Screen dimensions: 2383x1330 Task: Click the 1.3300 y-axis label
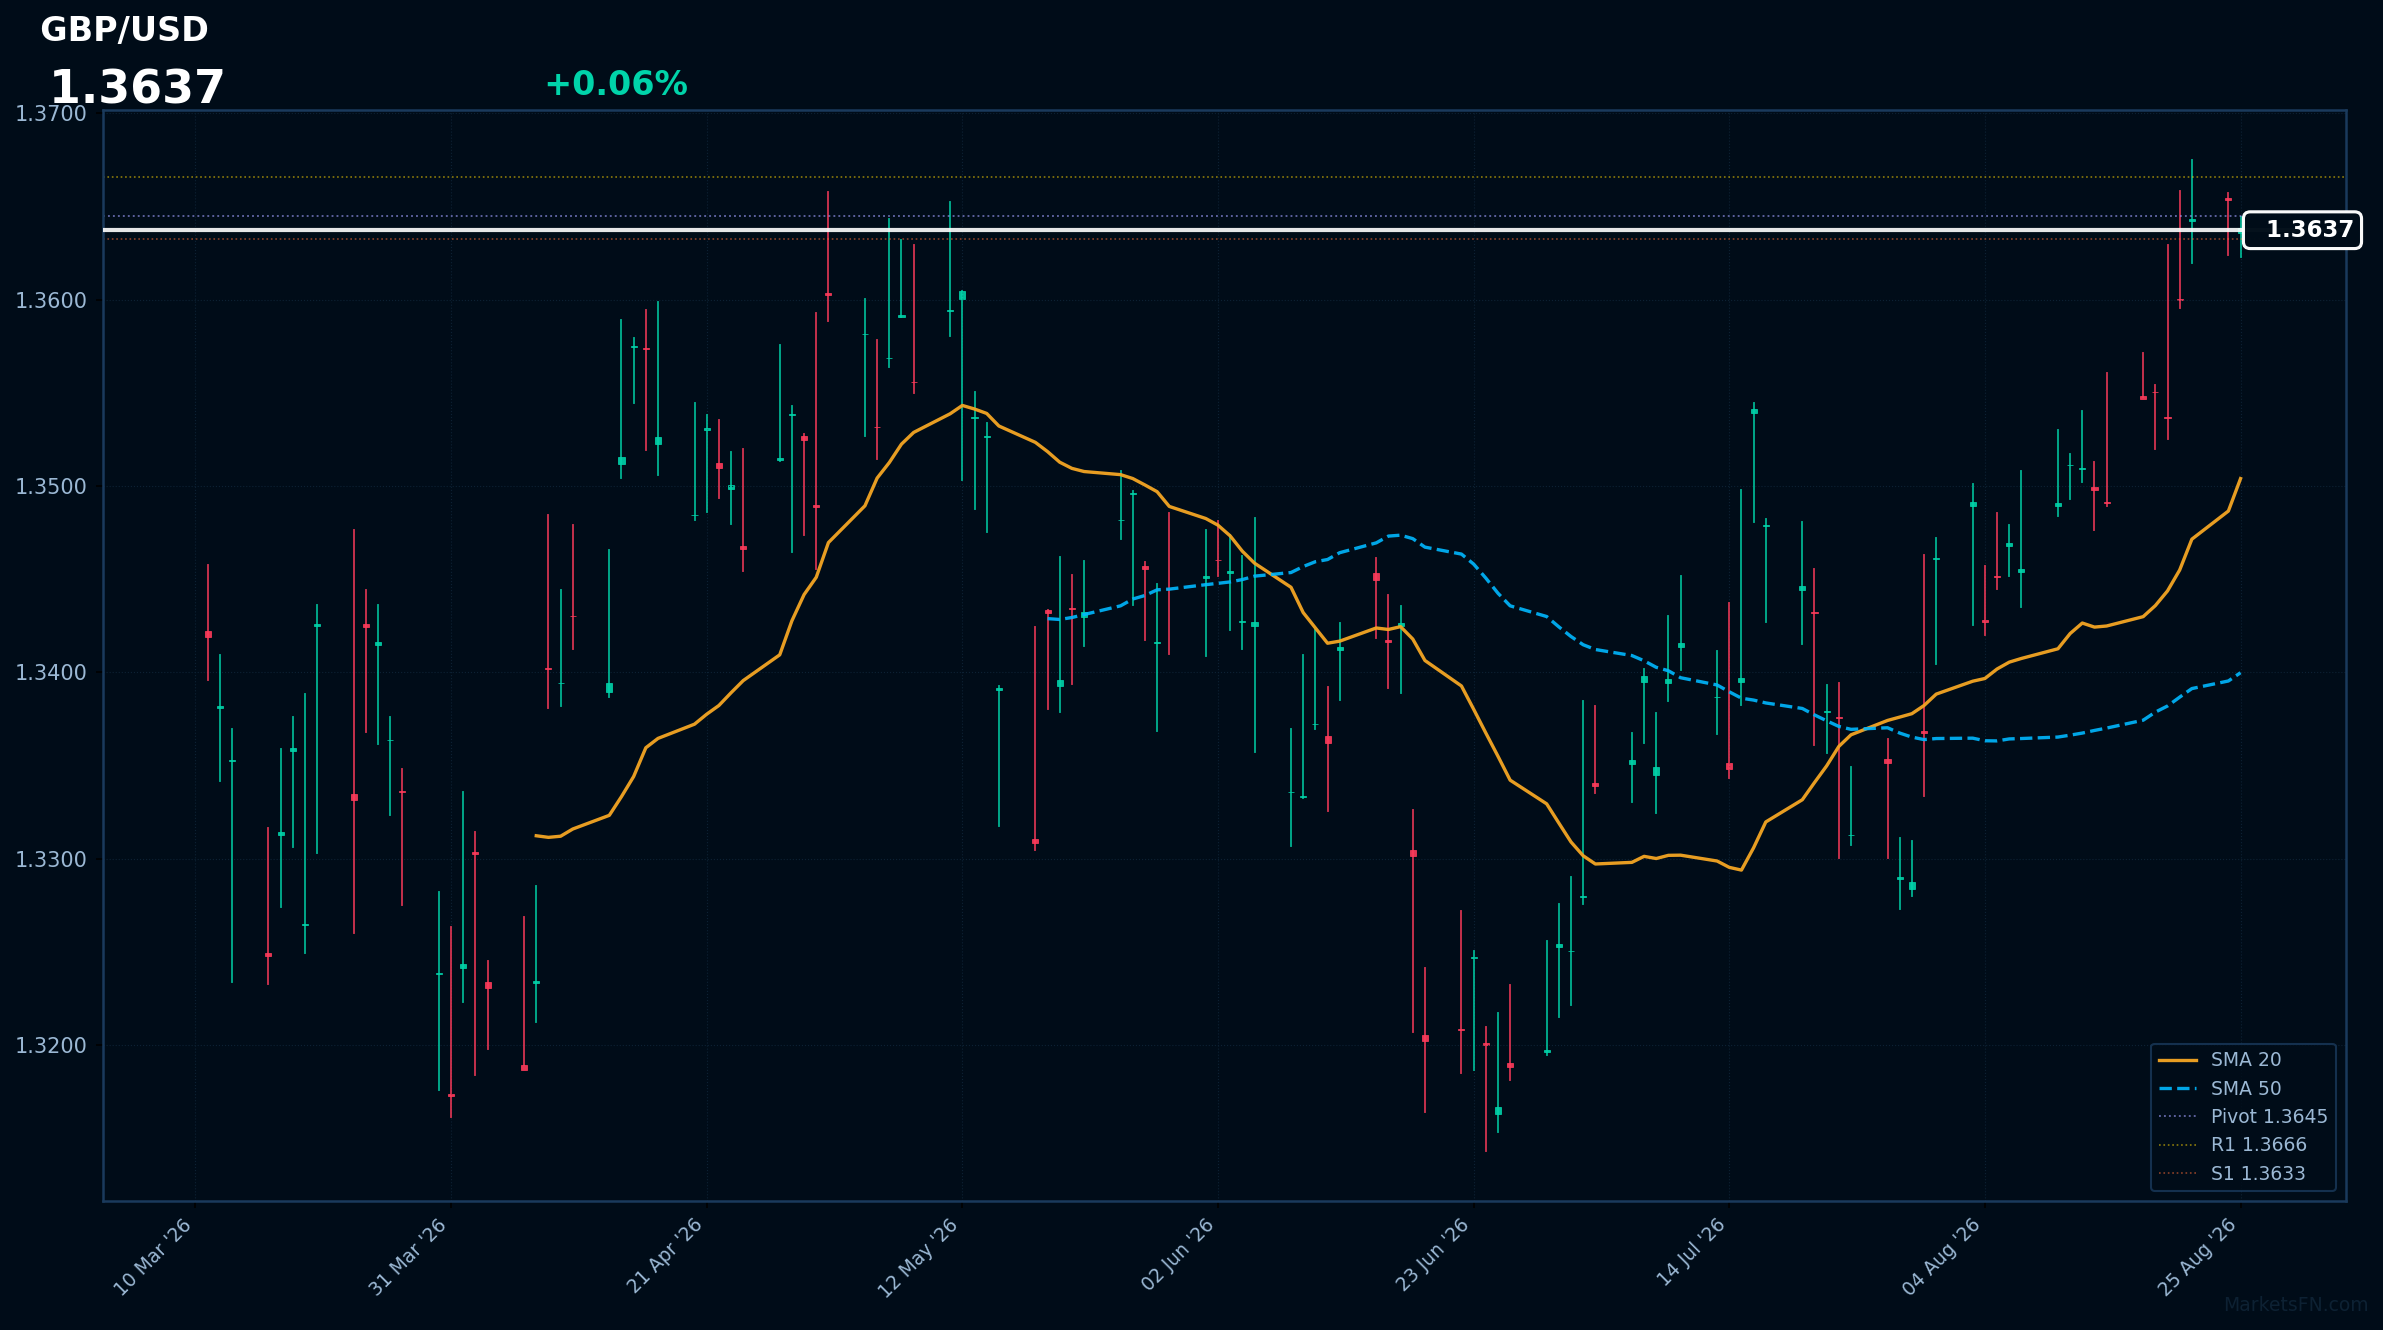(x=51, y=860)
